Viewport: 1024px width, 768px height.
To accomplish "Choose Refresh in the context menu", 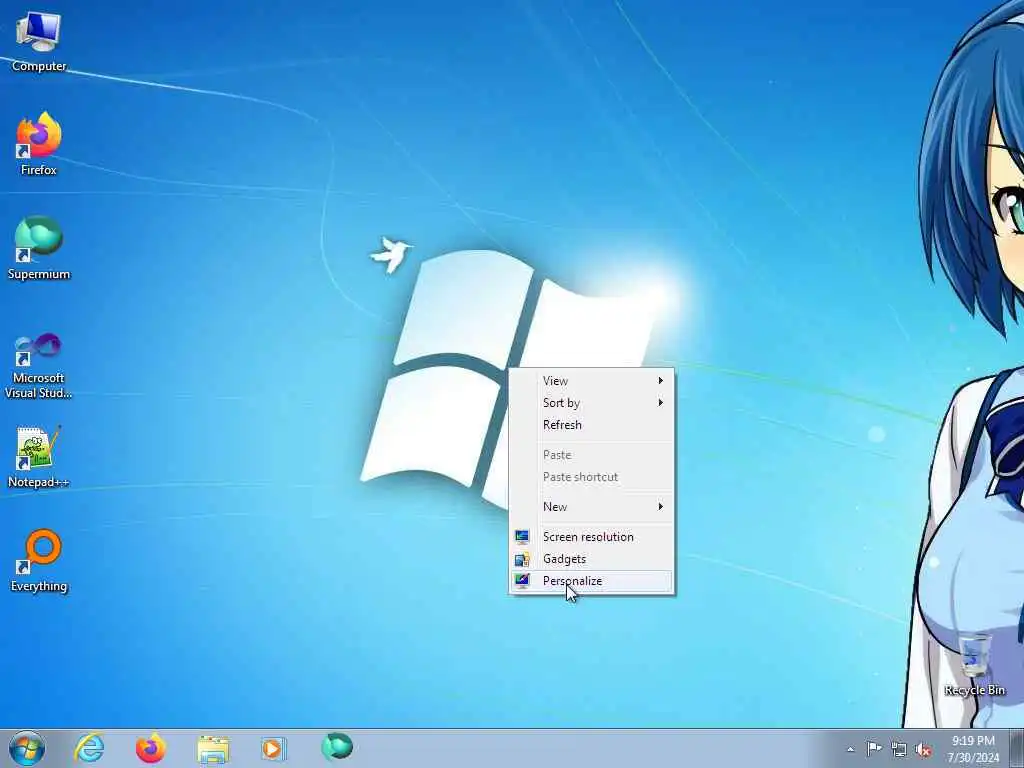I will [591, 425].
